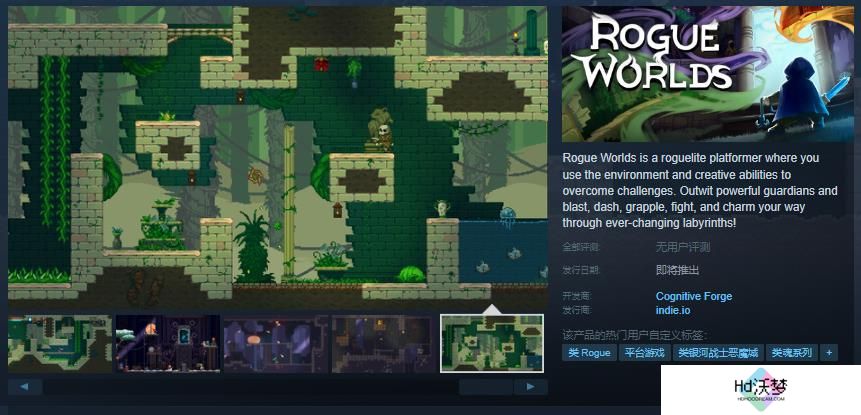Click the Rogue Worlds header capsule image

[x=708, y=74]
